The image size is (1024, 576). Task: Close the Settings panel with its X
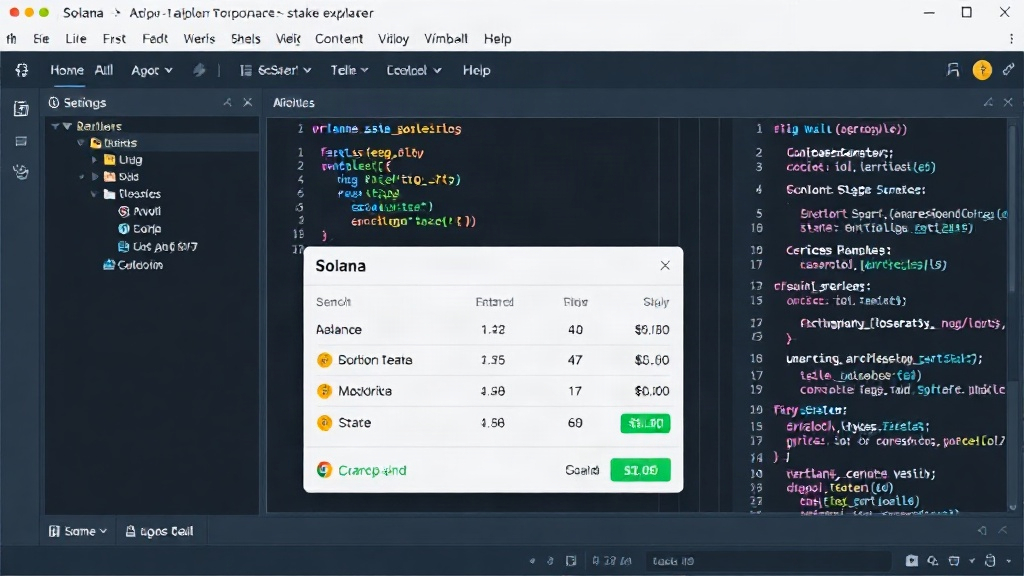point(248,103)
